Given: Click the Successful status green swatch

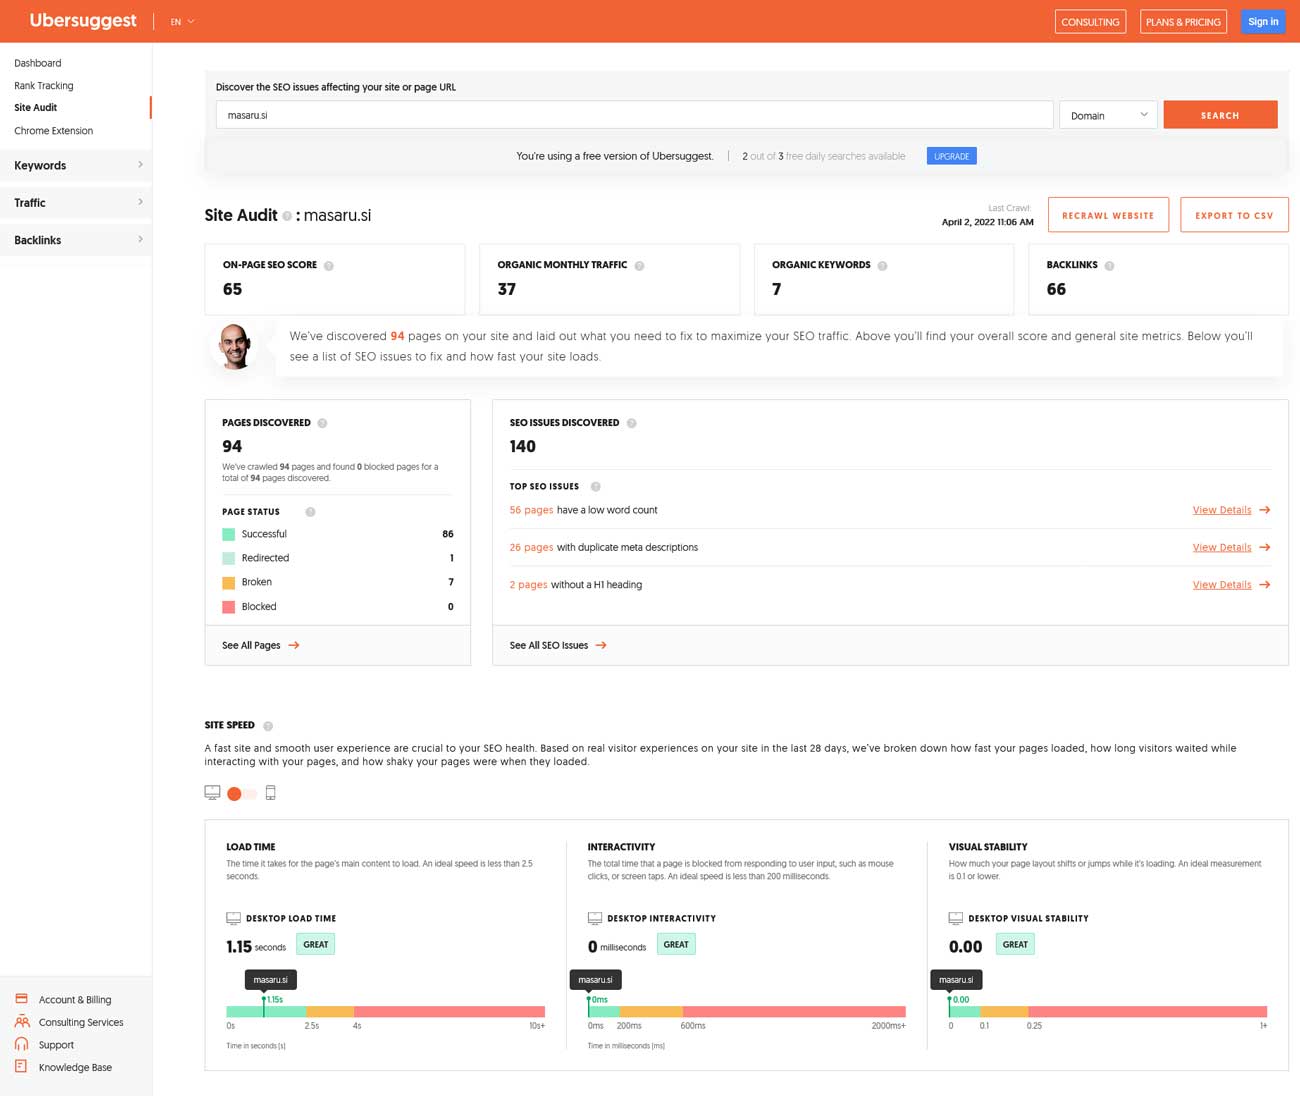Looking at the screenshot, I should [x=229, y=534].
